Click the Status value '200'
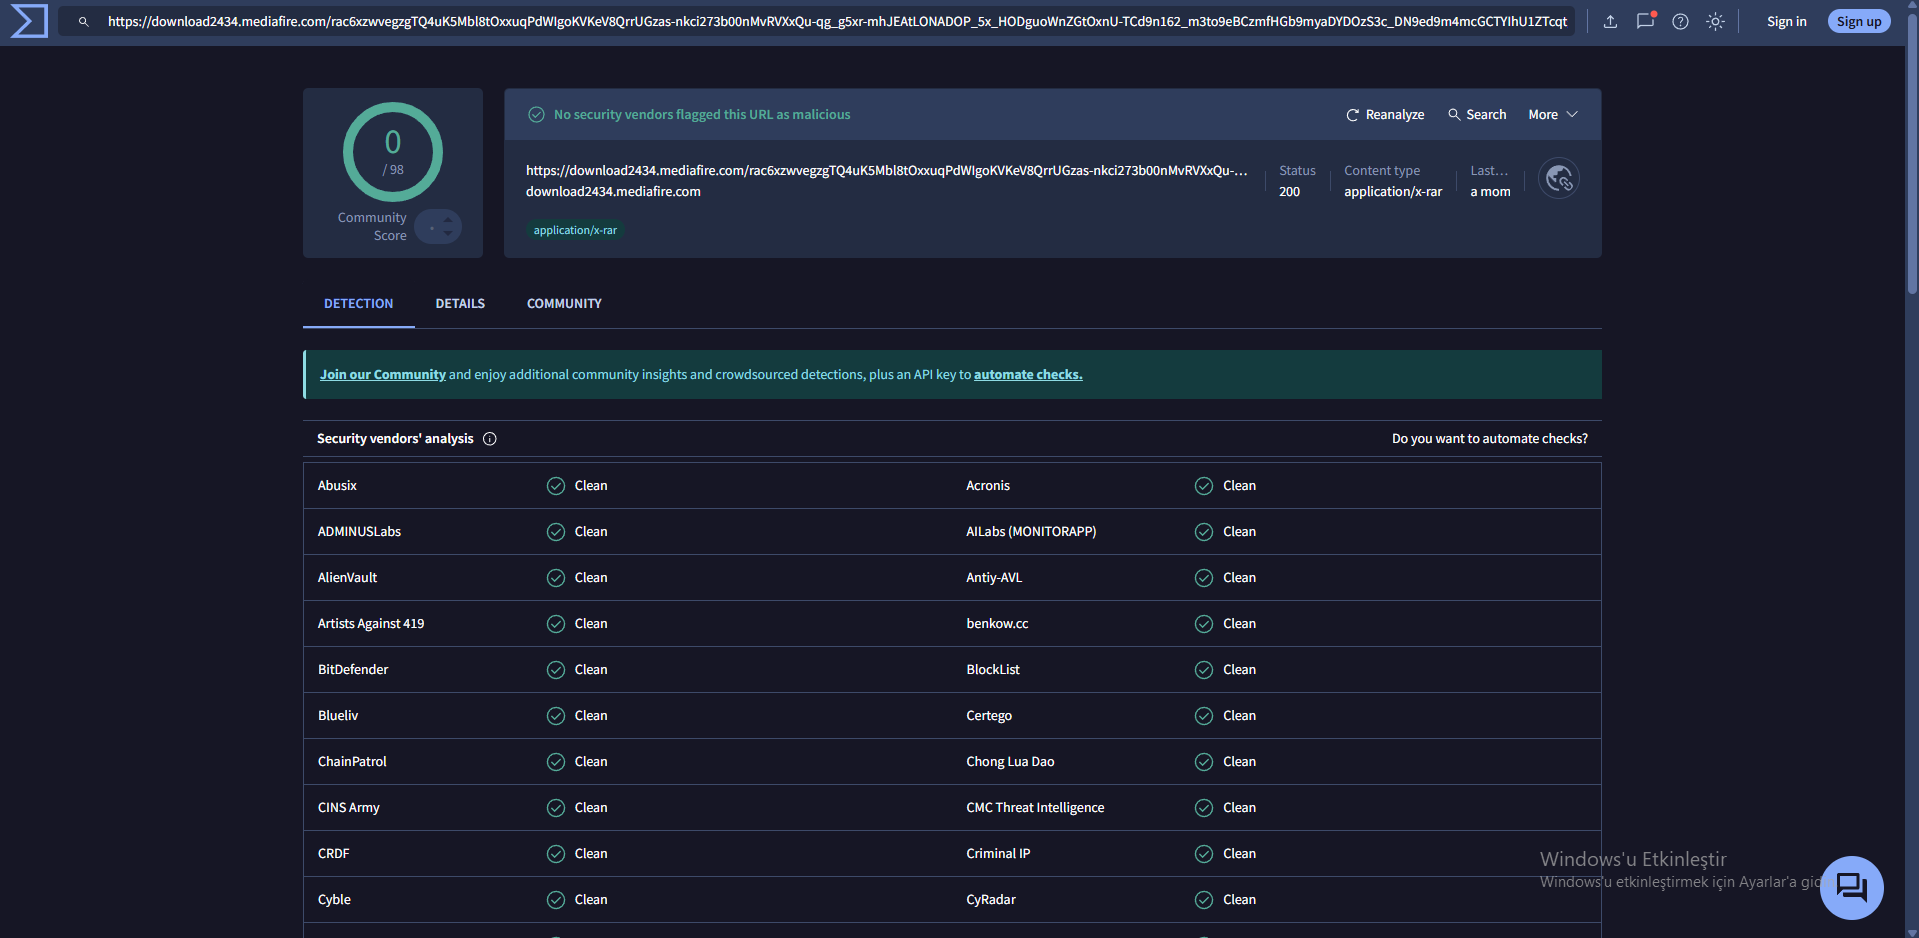 [1289, 192]
